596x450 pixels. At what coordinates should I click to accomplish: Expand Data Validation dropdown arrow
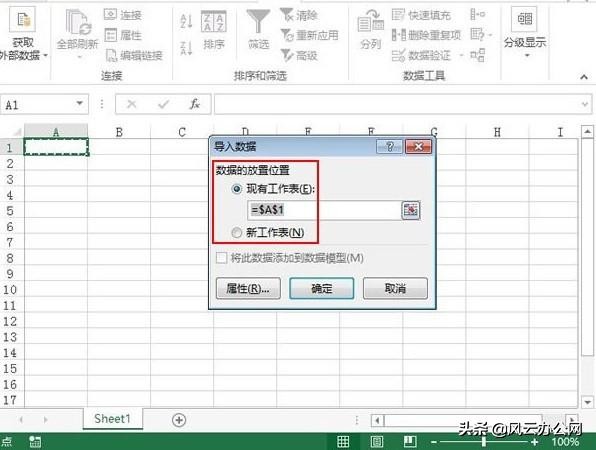pyautogui.click(x=462, y=55)
